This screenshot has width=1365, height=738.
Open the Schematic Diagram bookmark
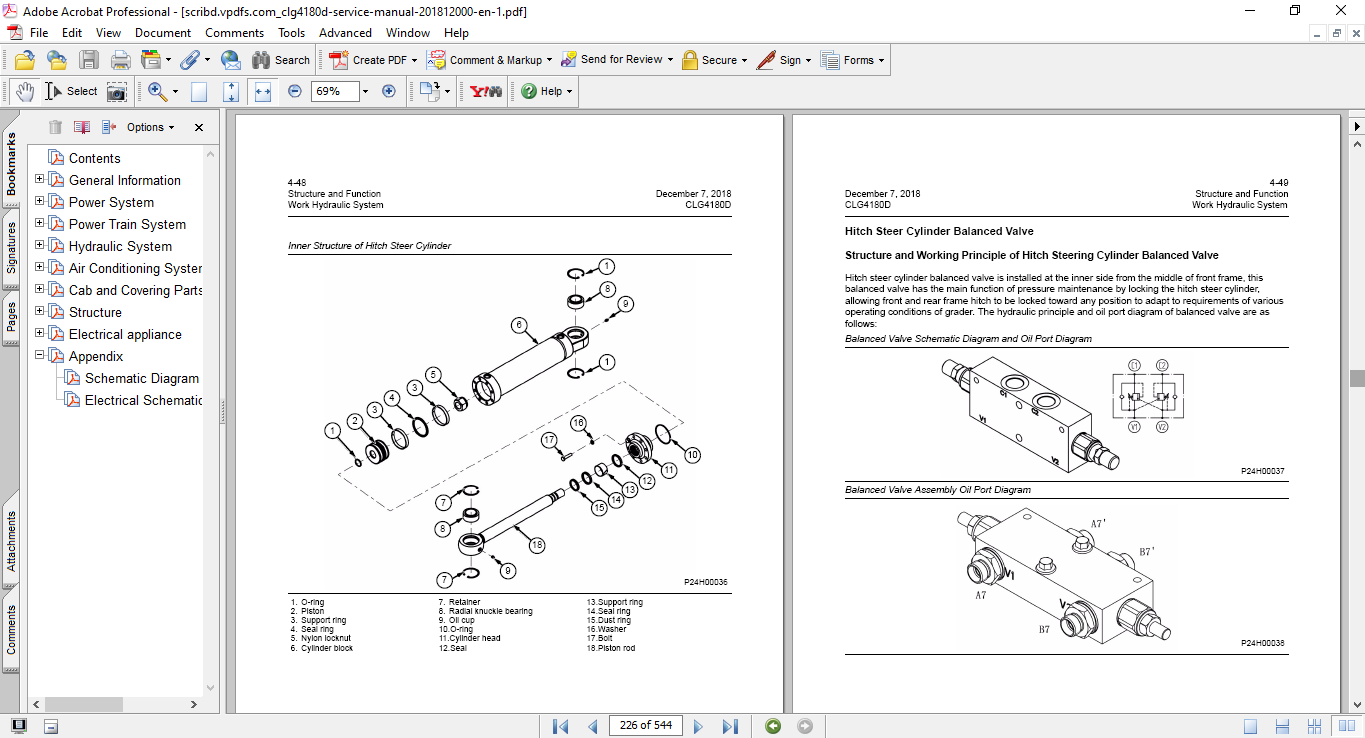click(141, 378)
